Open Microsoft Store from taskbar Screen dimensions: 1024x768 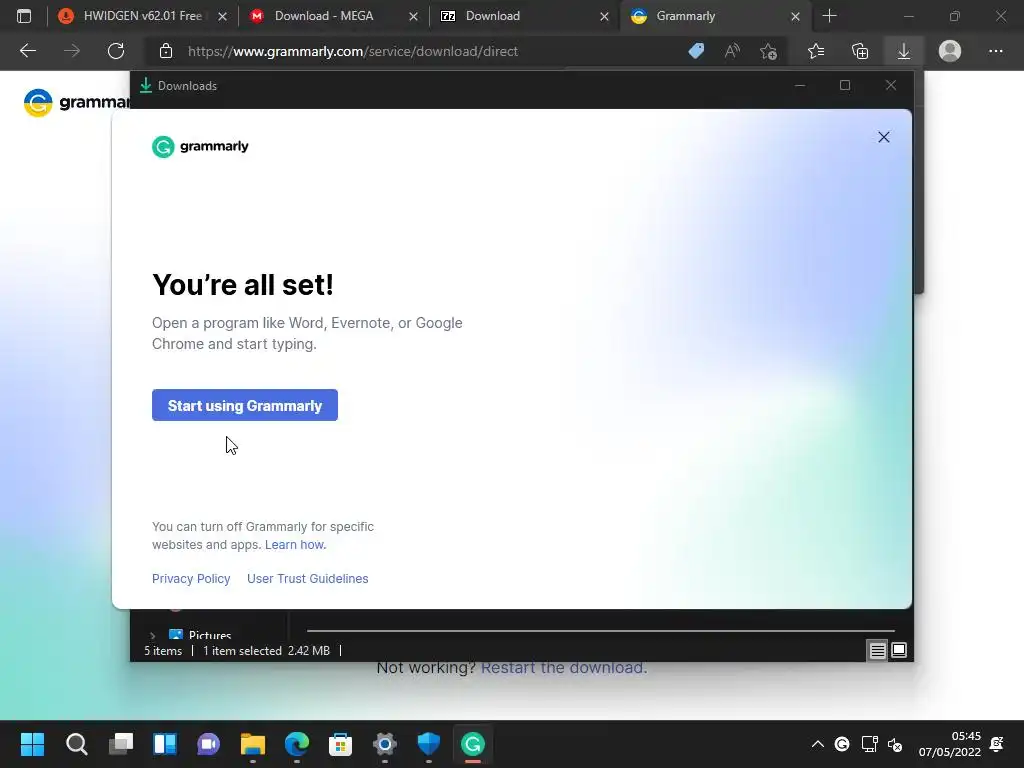point(340,744)
